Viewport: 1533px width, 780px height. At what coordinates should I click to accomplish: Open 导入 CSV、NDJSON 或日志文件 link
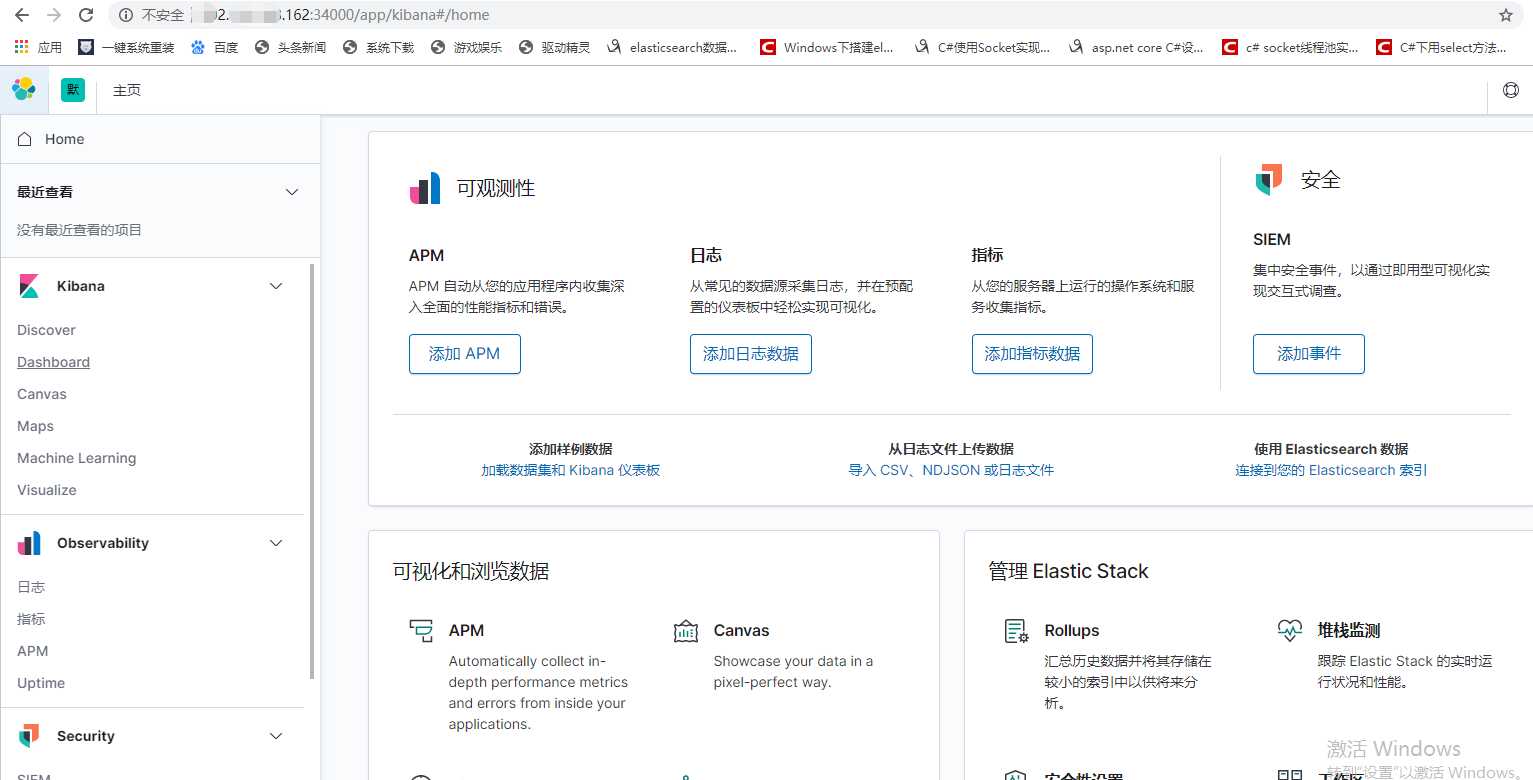tap(951, 470)
